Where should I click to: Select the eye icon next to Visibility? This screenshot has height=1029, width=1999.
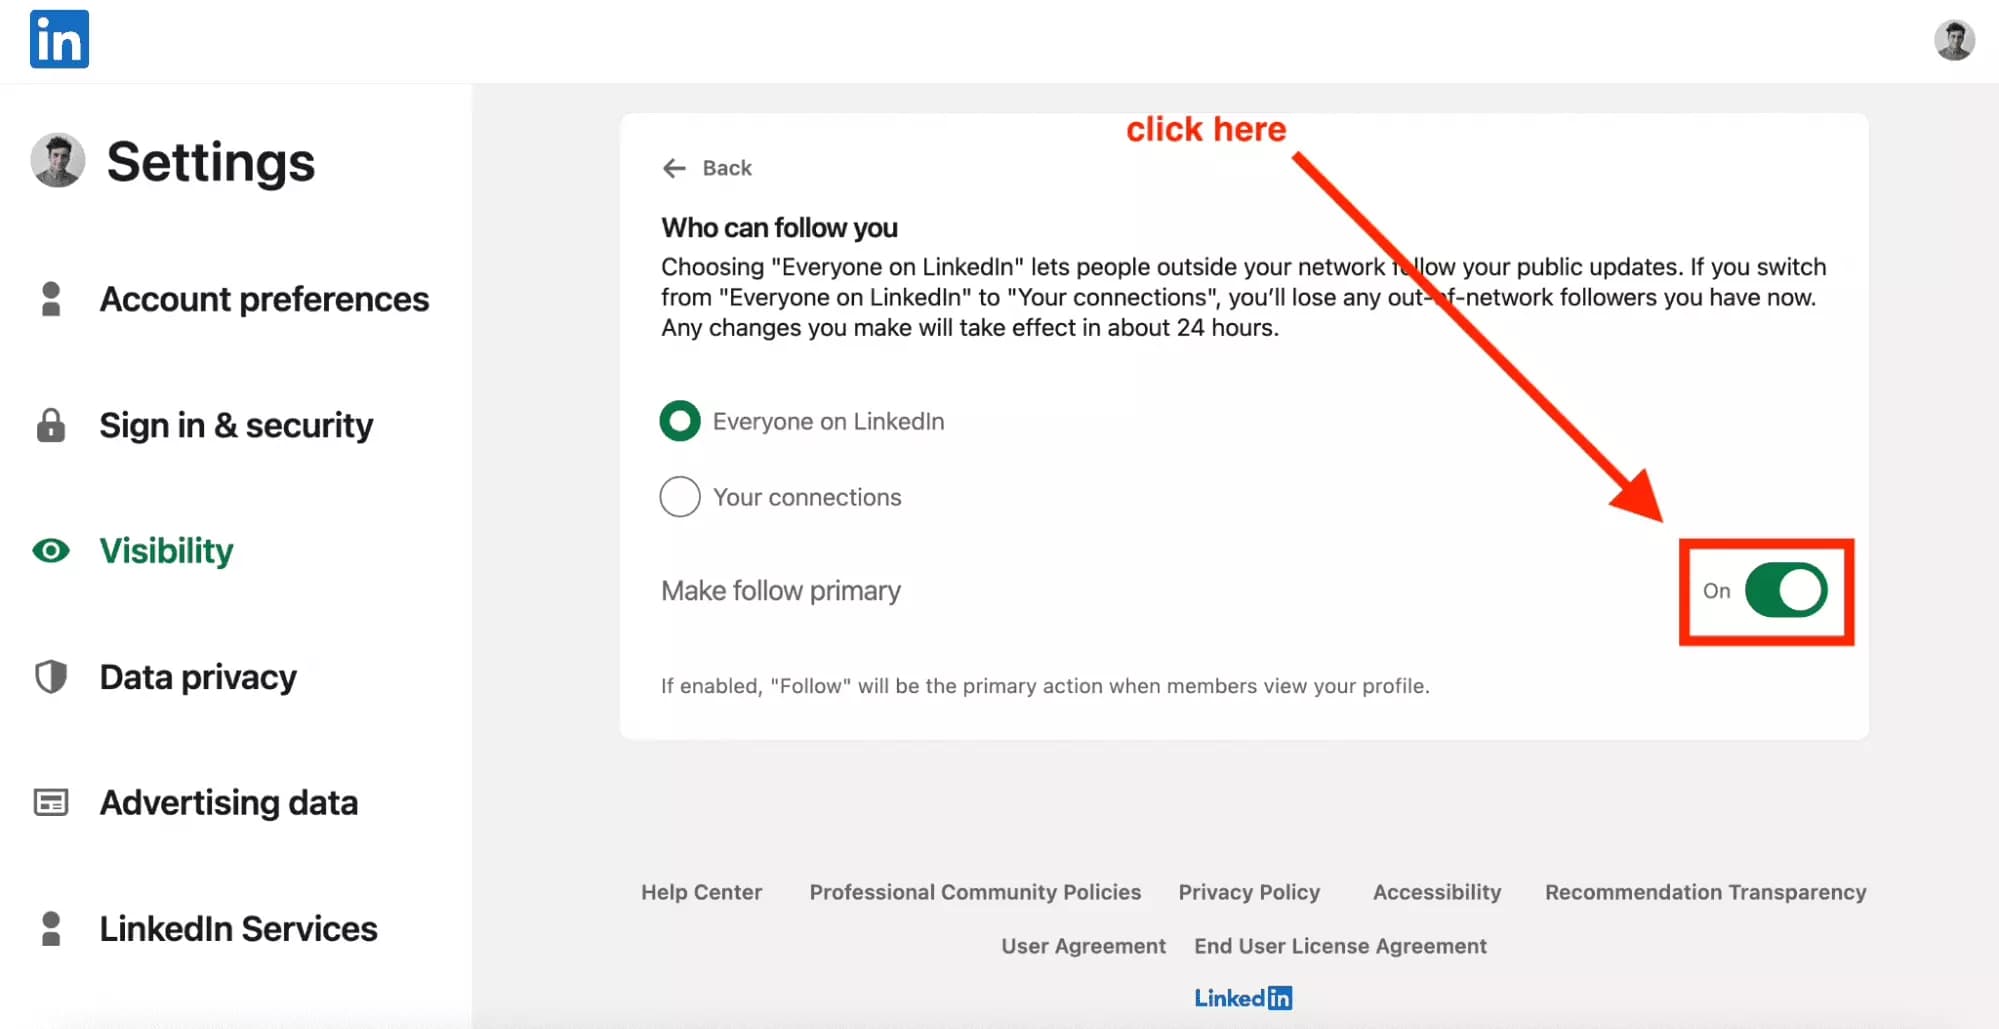point(50,551)
